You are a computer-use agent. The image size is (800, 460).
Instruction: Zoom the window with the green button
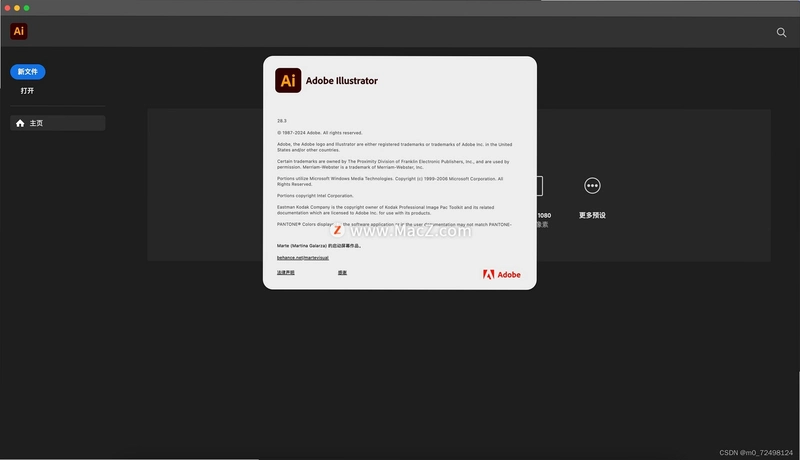(27, 8)
